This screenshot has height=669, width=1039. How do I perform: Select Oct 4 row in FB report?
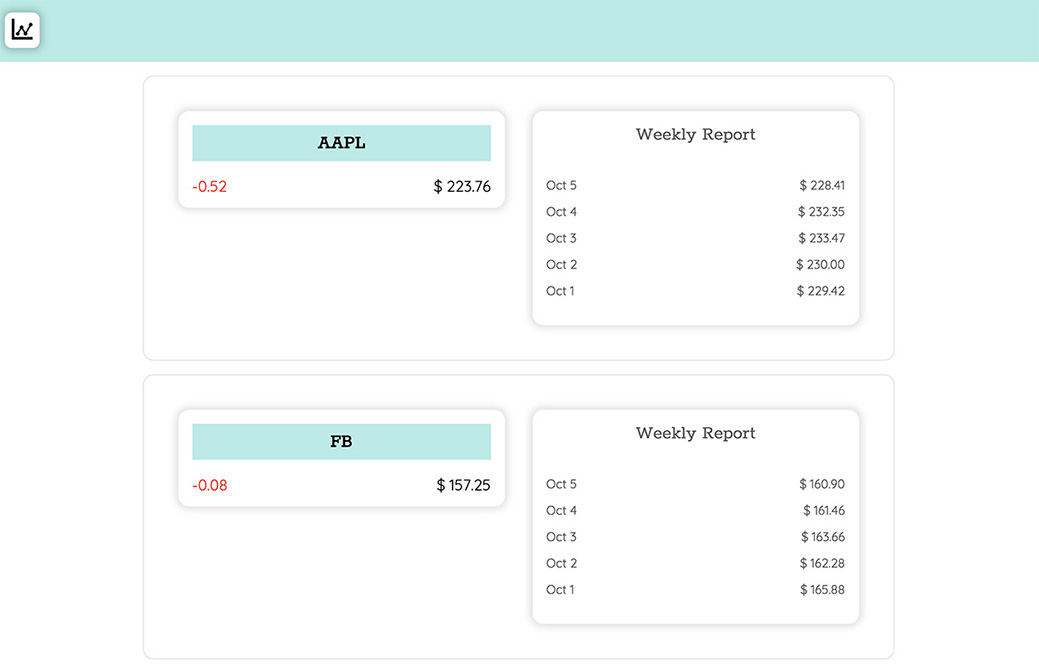coord(695,511)
